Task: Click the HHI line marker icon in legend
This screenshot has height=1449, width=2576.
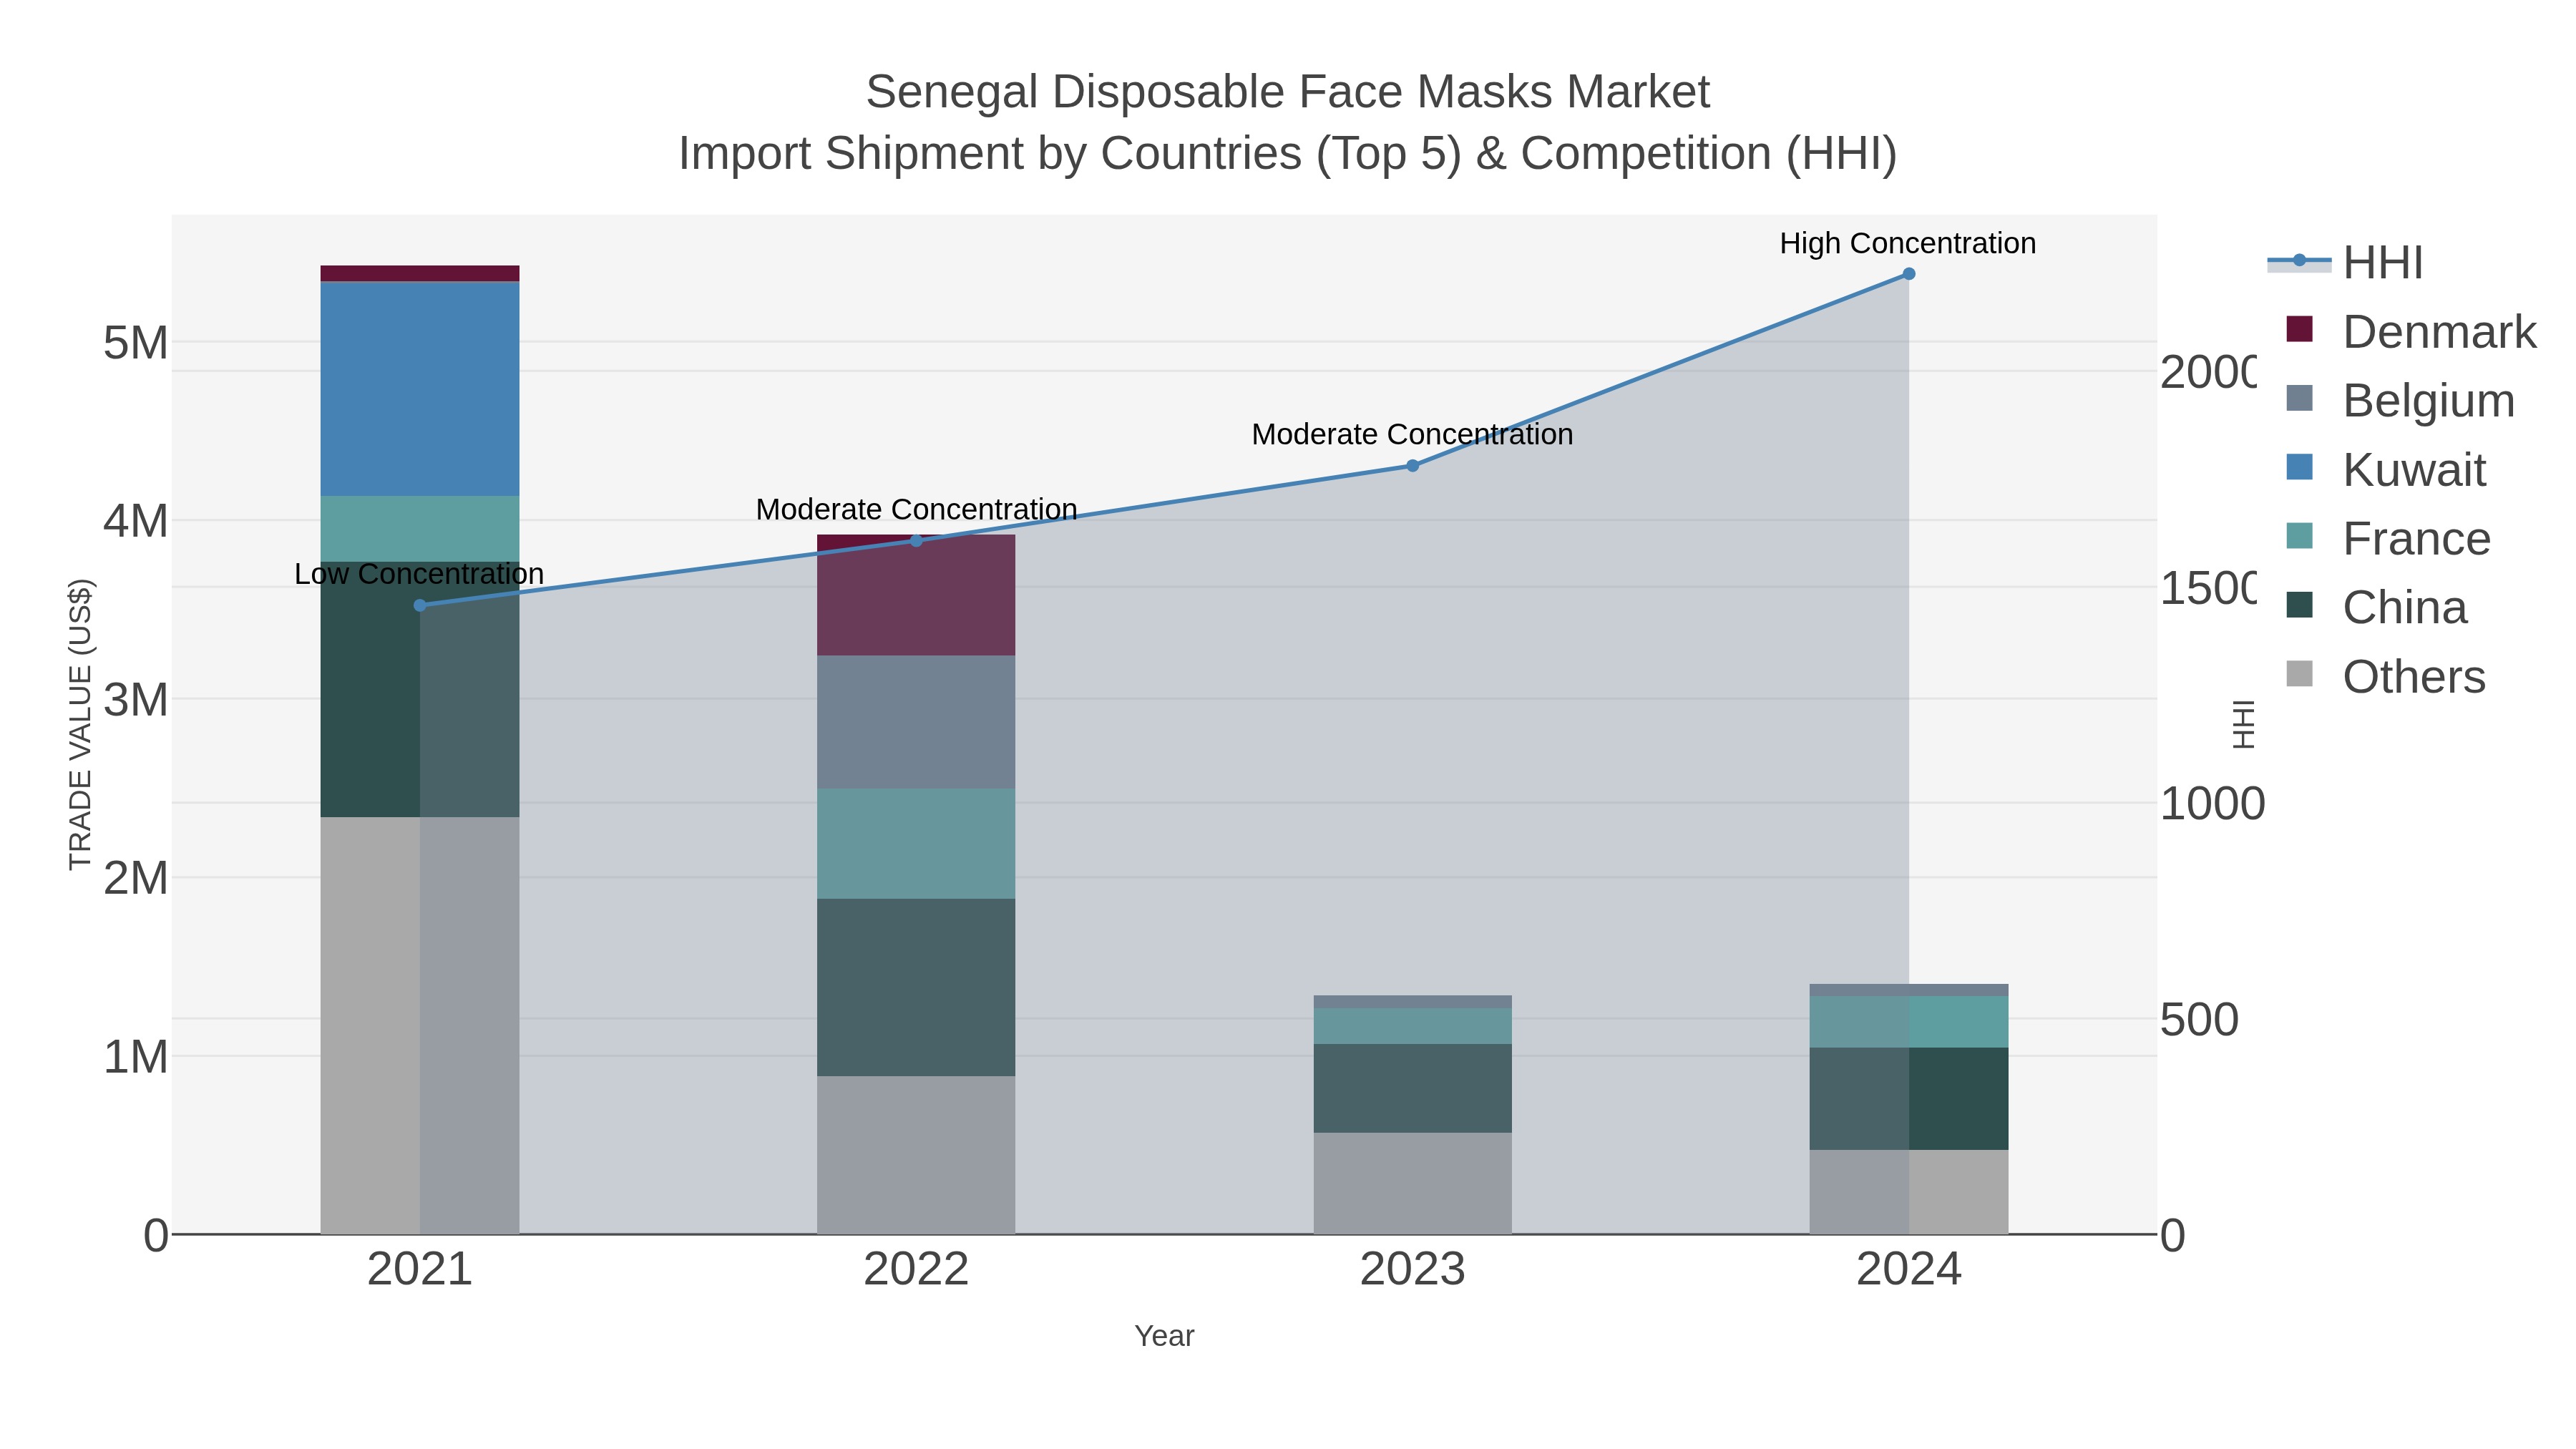Action: tap(2299, 261)
